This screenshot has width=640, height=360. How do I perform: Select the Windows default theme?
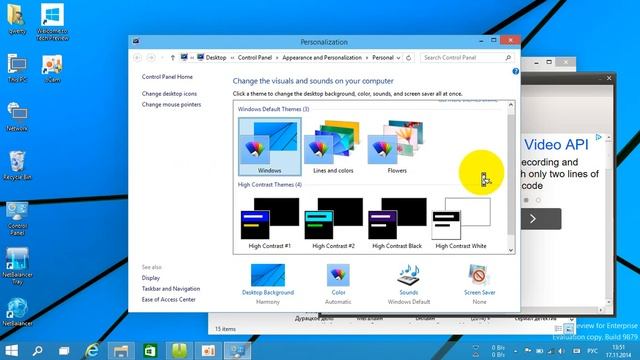269,147
